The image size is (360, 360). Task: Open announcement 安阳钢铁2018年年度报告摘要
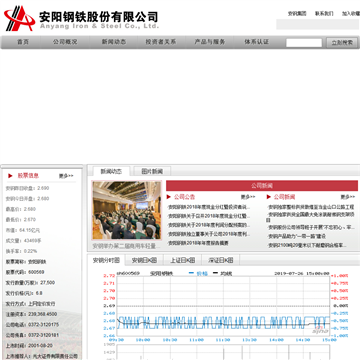(x=198, y=243)
